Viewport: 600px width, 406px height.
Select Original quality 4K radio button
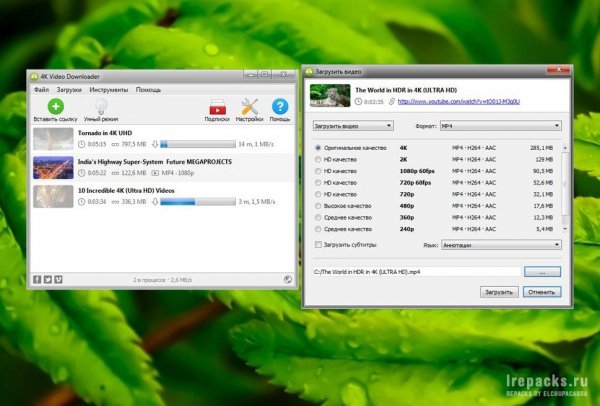click(318, 148)
